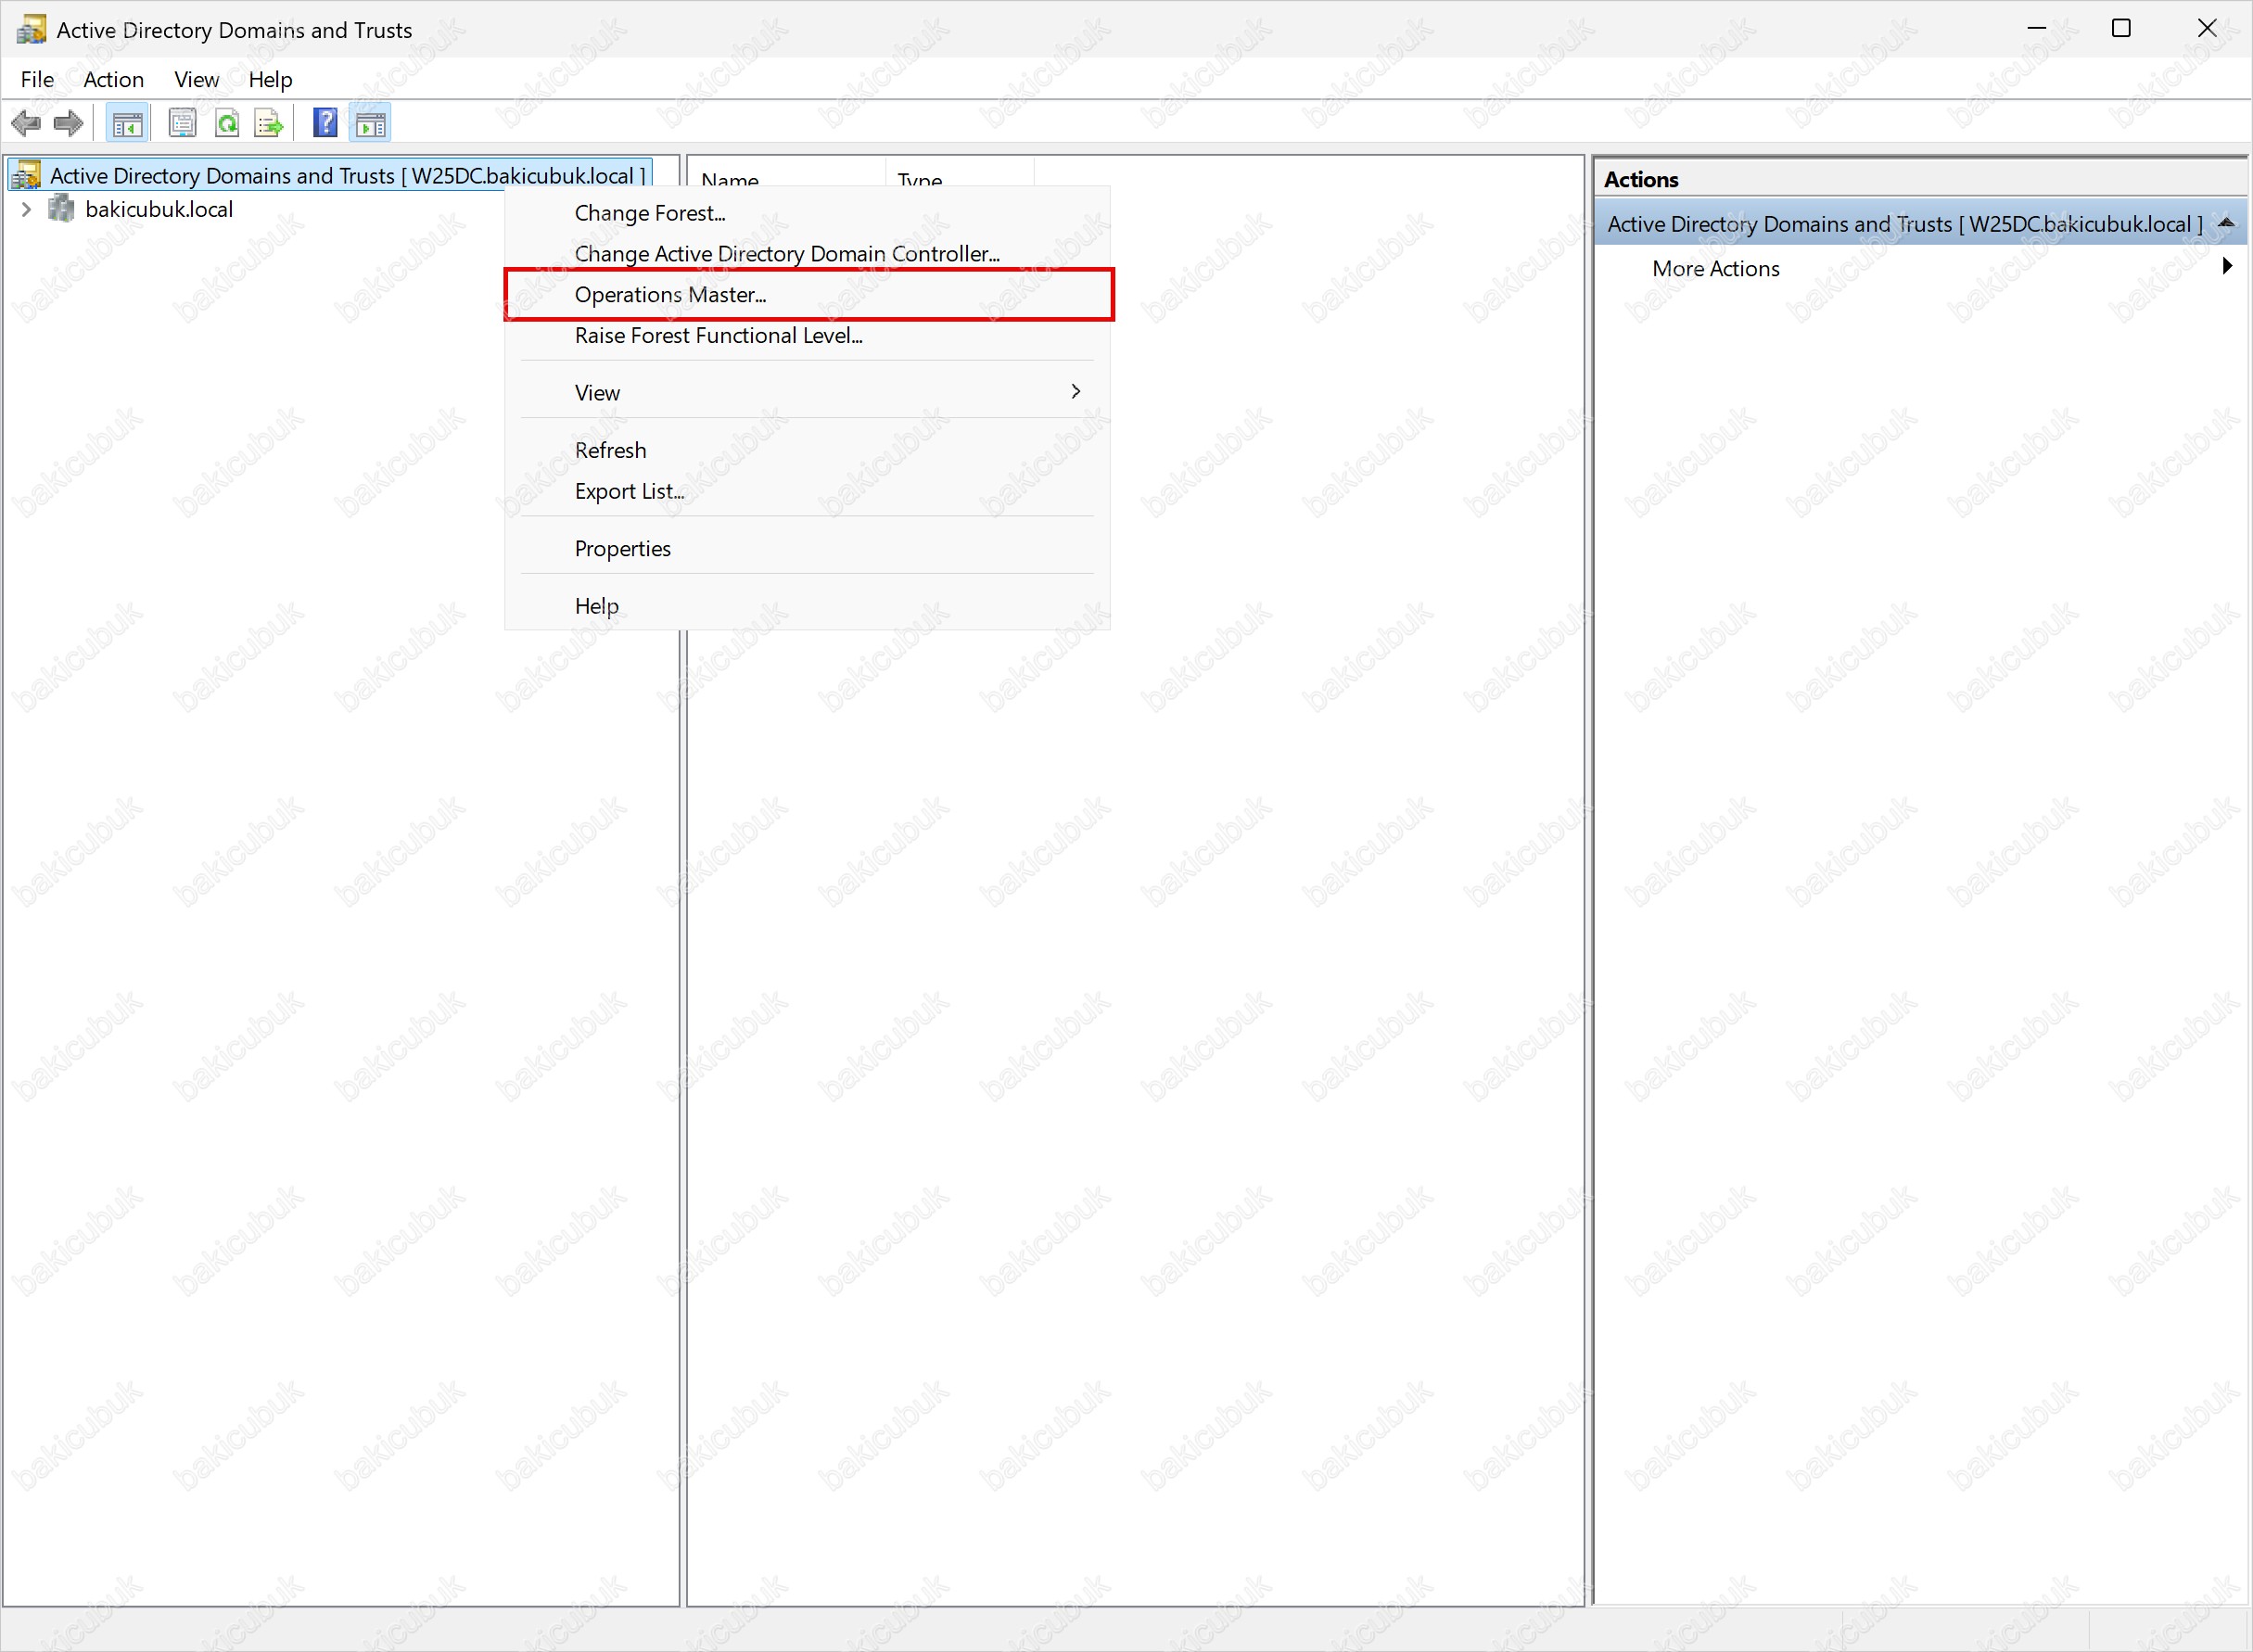Minimize the window
This screenshot has width=2253, height=1652.
(x=2036, y=28)
